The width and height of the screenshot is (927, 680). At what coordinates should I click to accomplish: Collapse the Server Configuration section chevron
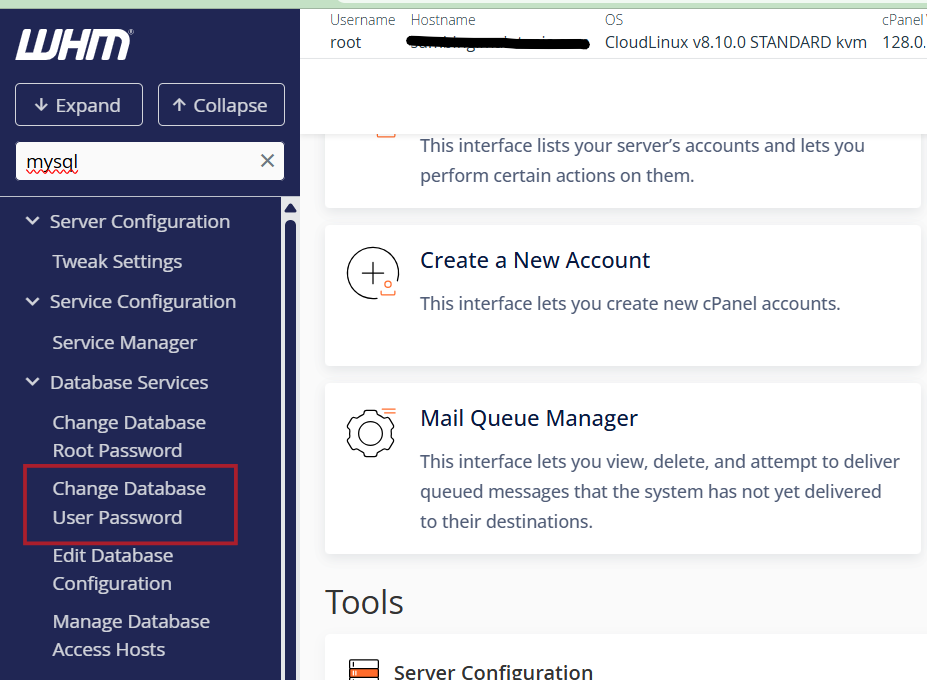[x=33, y=221]
